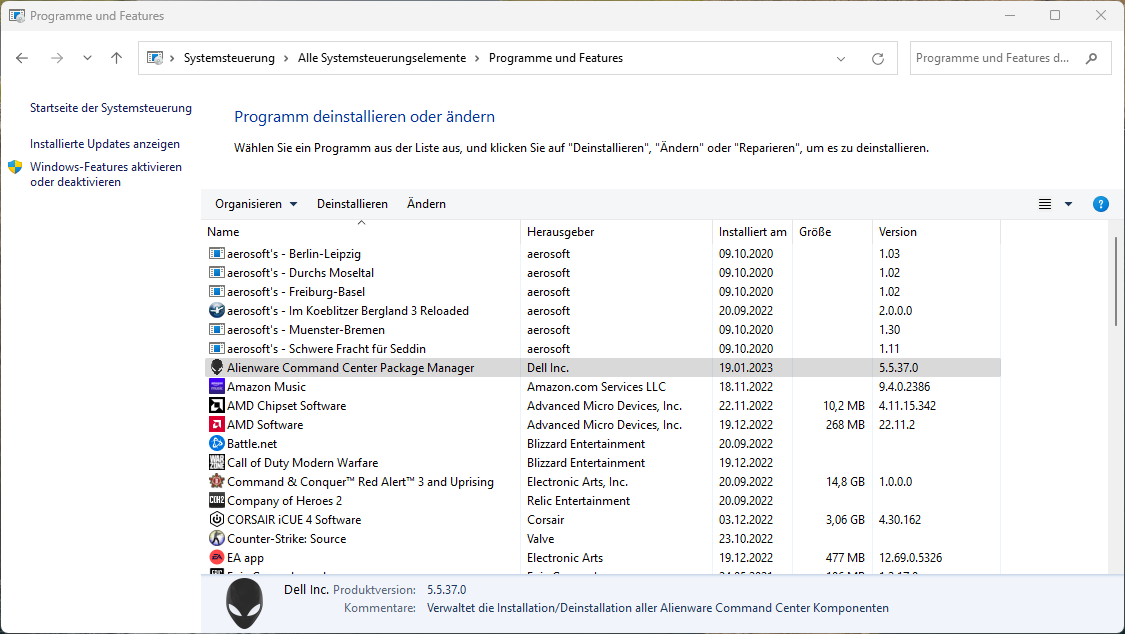This screenshot has height=634, width=1125.
Task: Click the AMD Chipset Software icon
Action: coord(216,405)
